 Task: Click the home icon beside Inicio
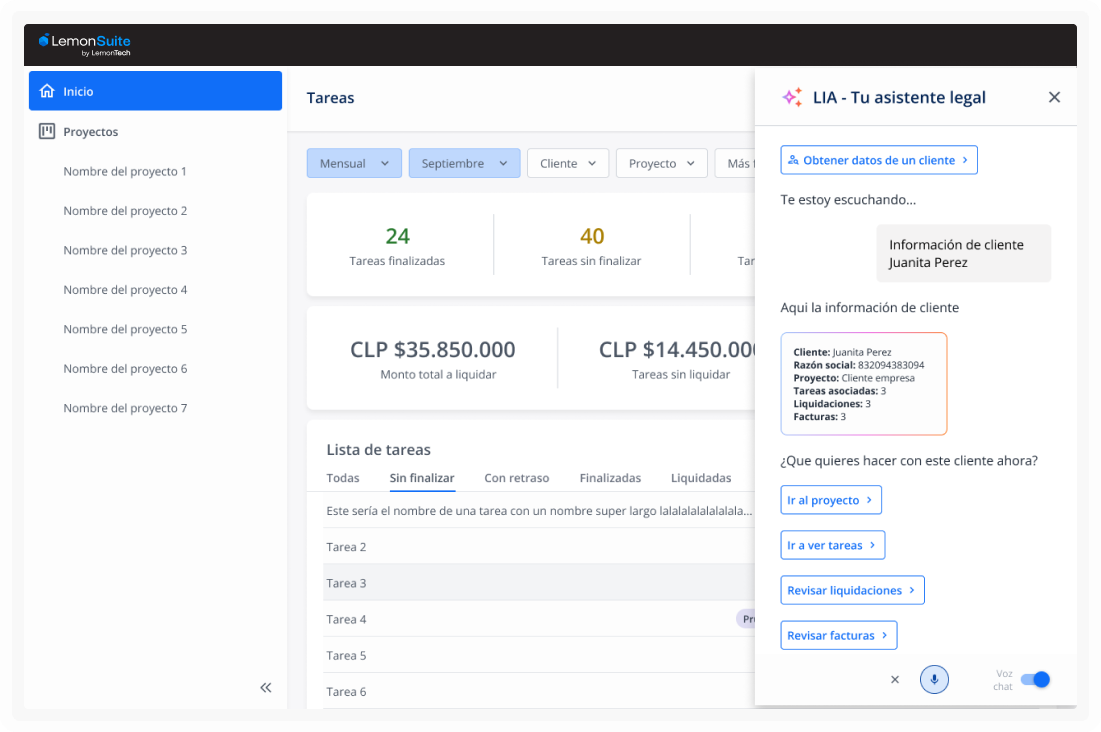click(47, 91)
